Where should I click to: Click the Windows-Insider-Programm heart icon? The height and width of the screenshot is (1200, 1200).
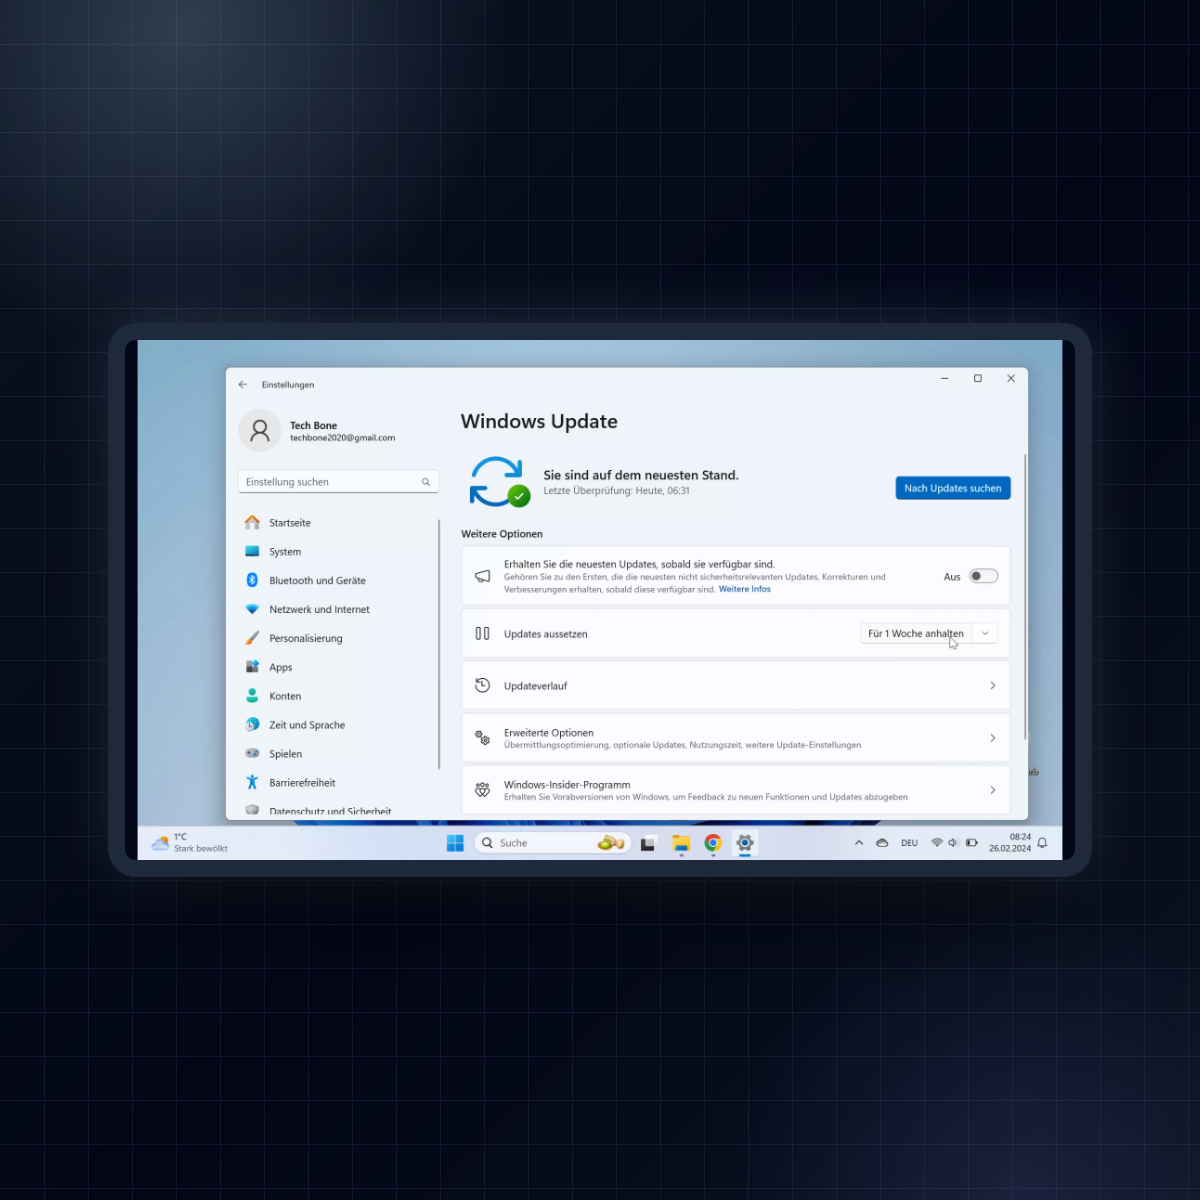pyautogui.click(x=482, y=790)
